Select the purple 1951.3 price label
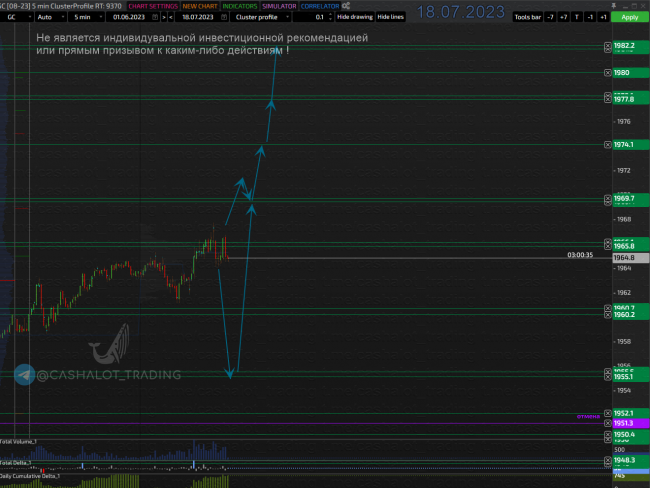650x488 pixels. point(631,423)
